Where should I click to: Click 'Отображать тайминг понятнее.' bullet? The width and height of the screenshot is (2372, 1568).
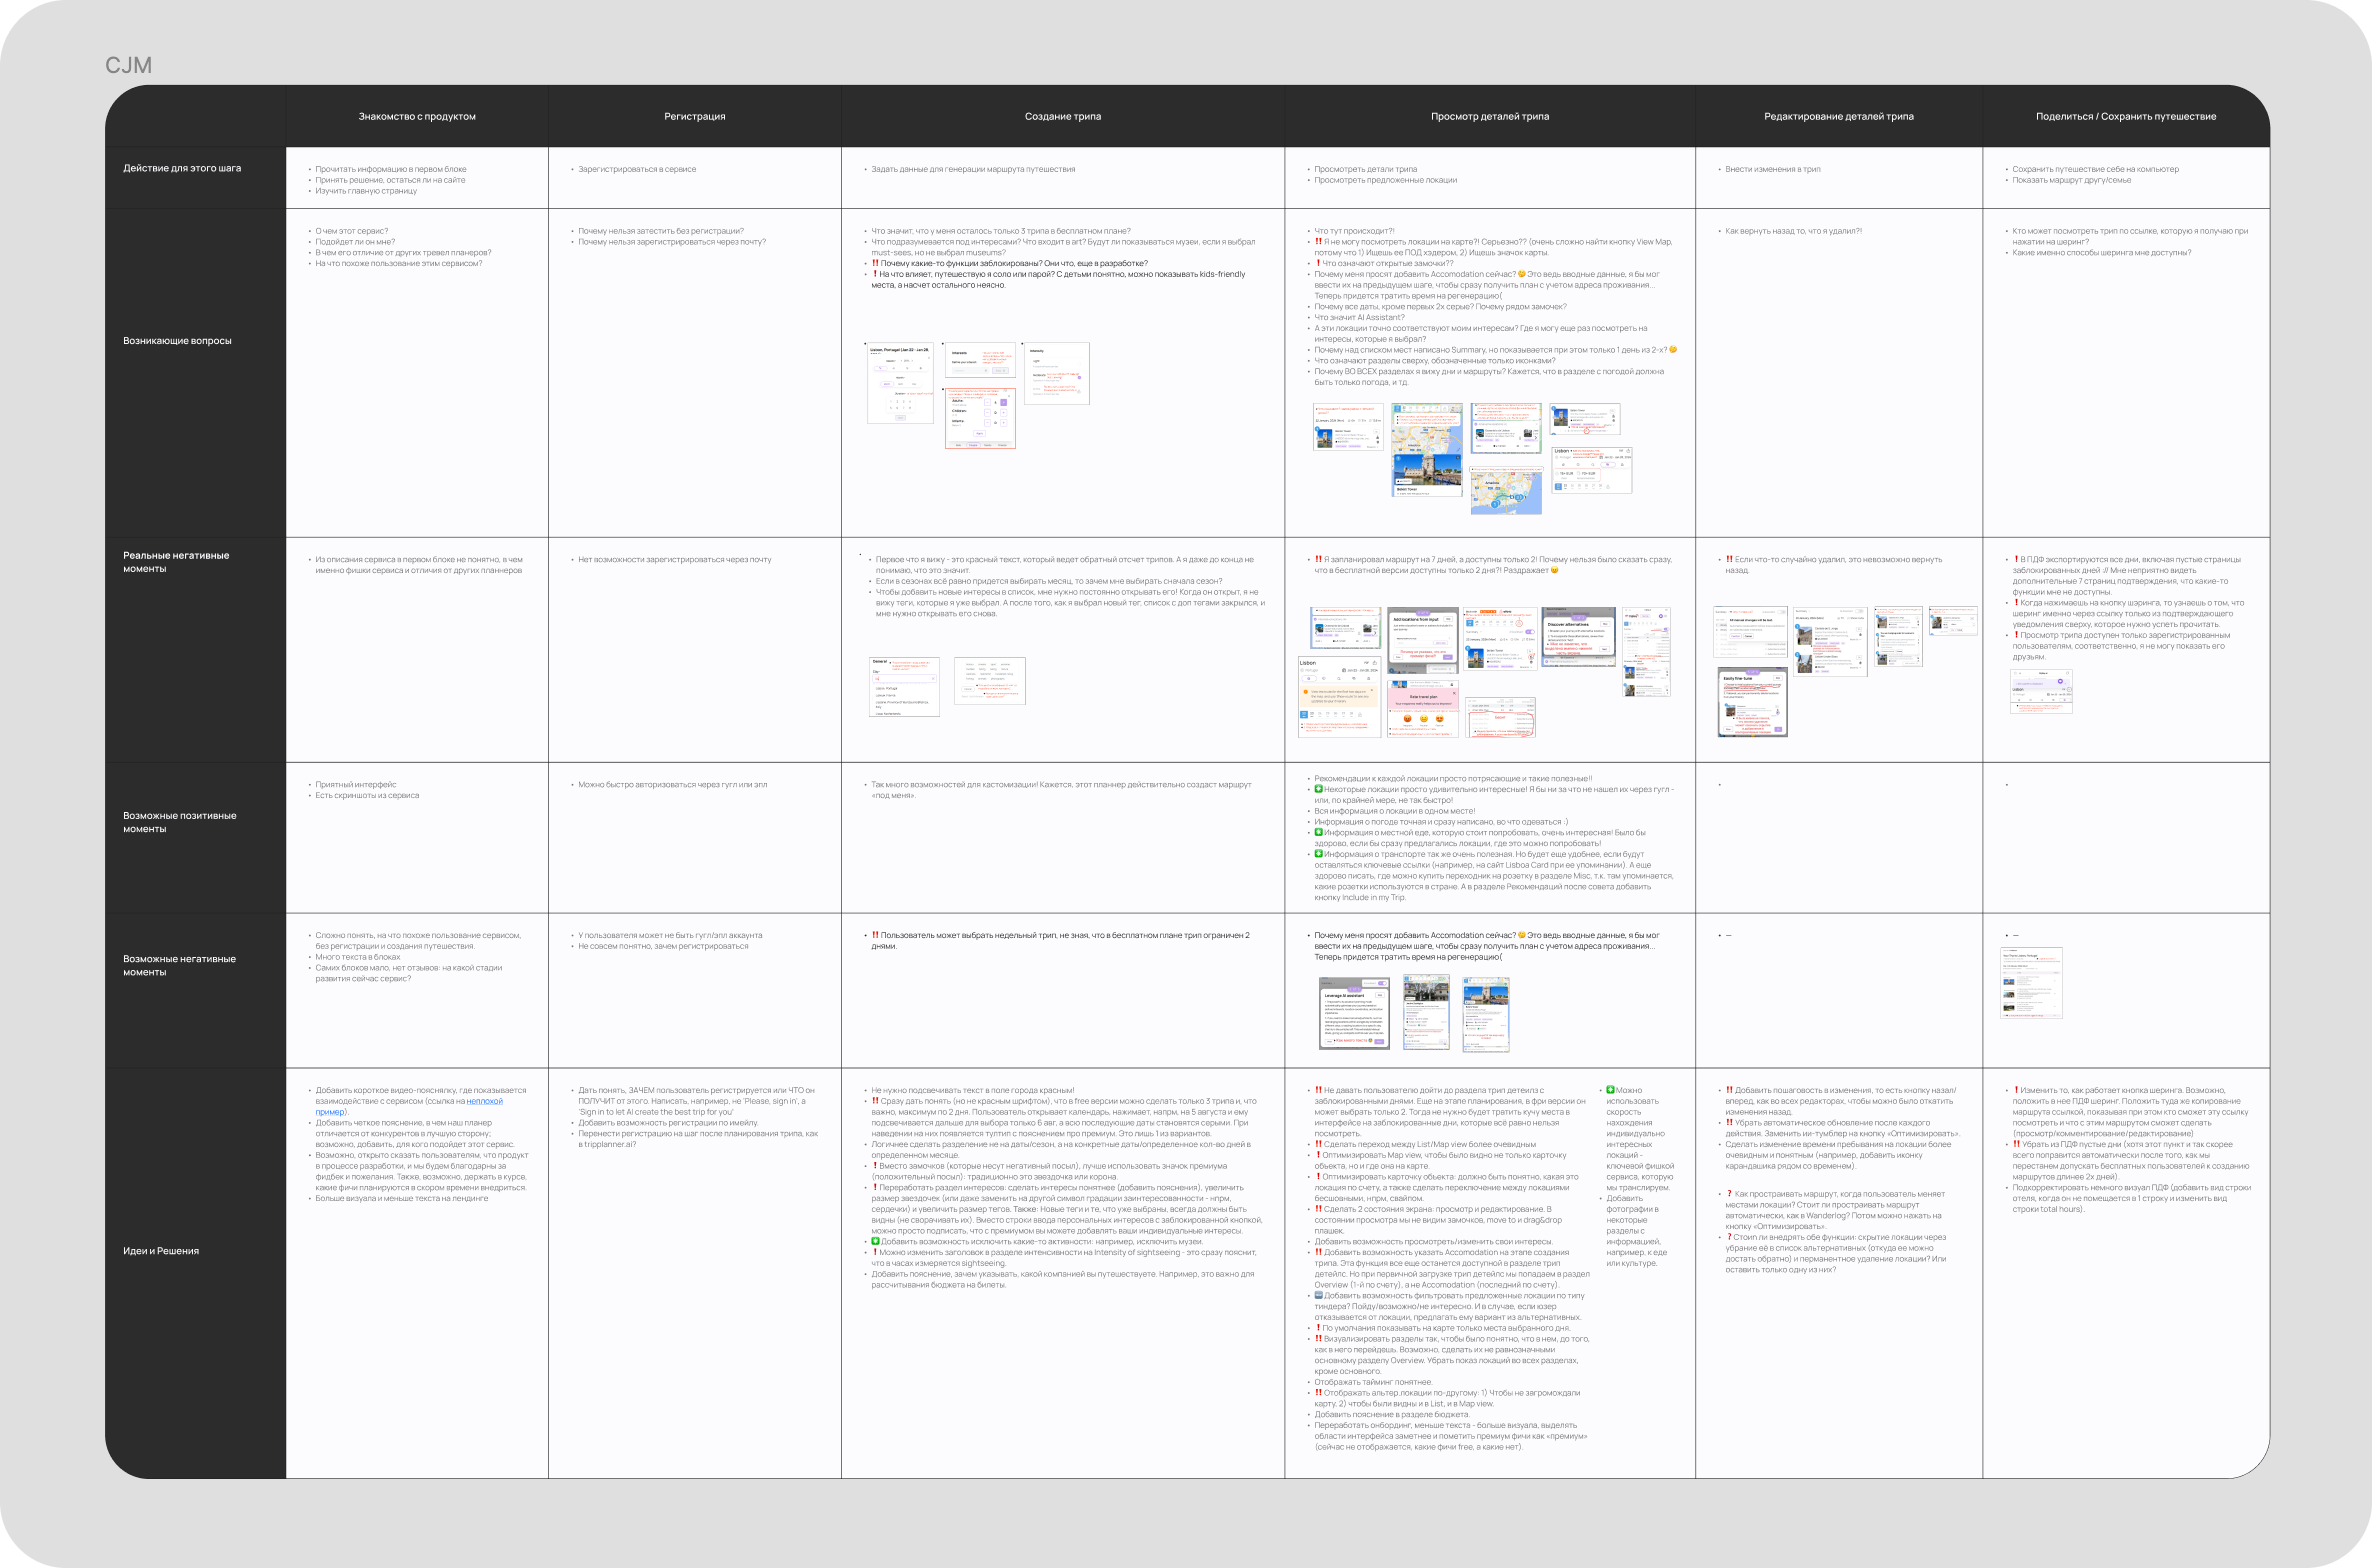pyautogui.click(x=1373, y=1382)
